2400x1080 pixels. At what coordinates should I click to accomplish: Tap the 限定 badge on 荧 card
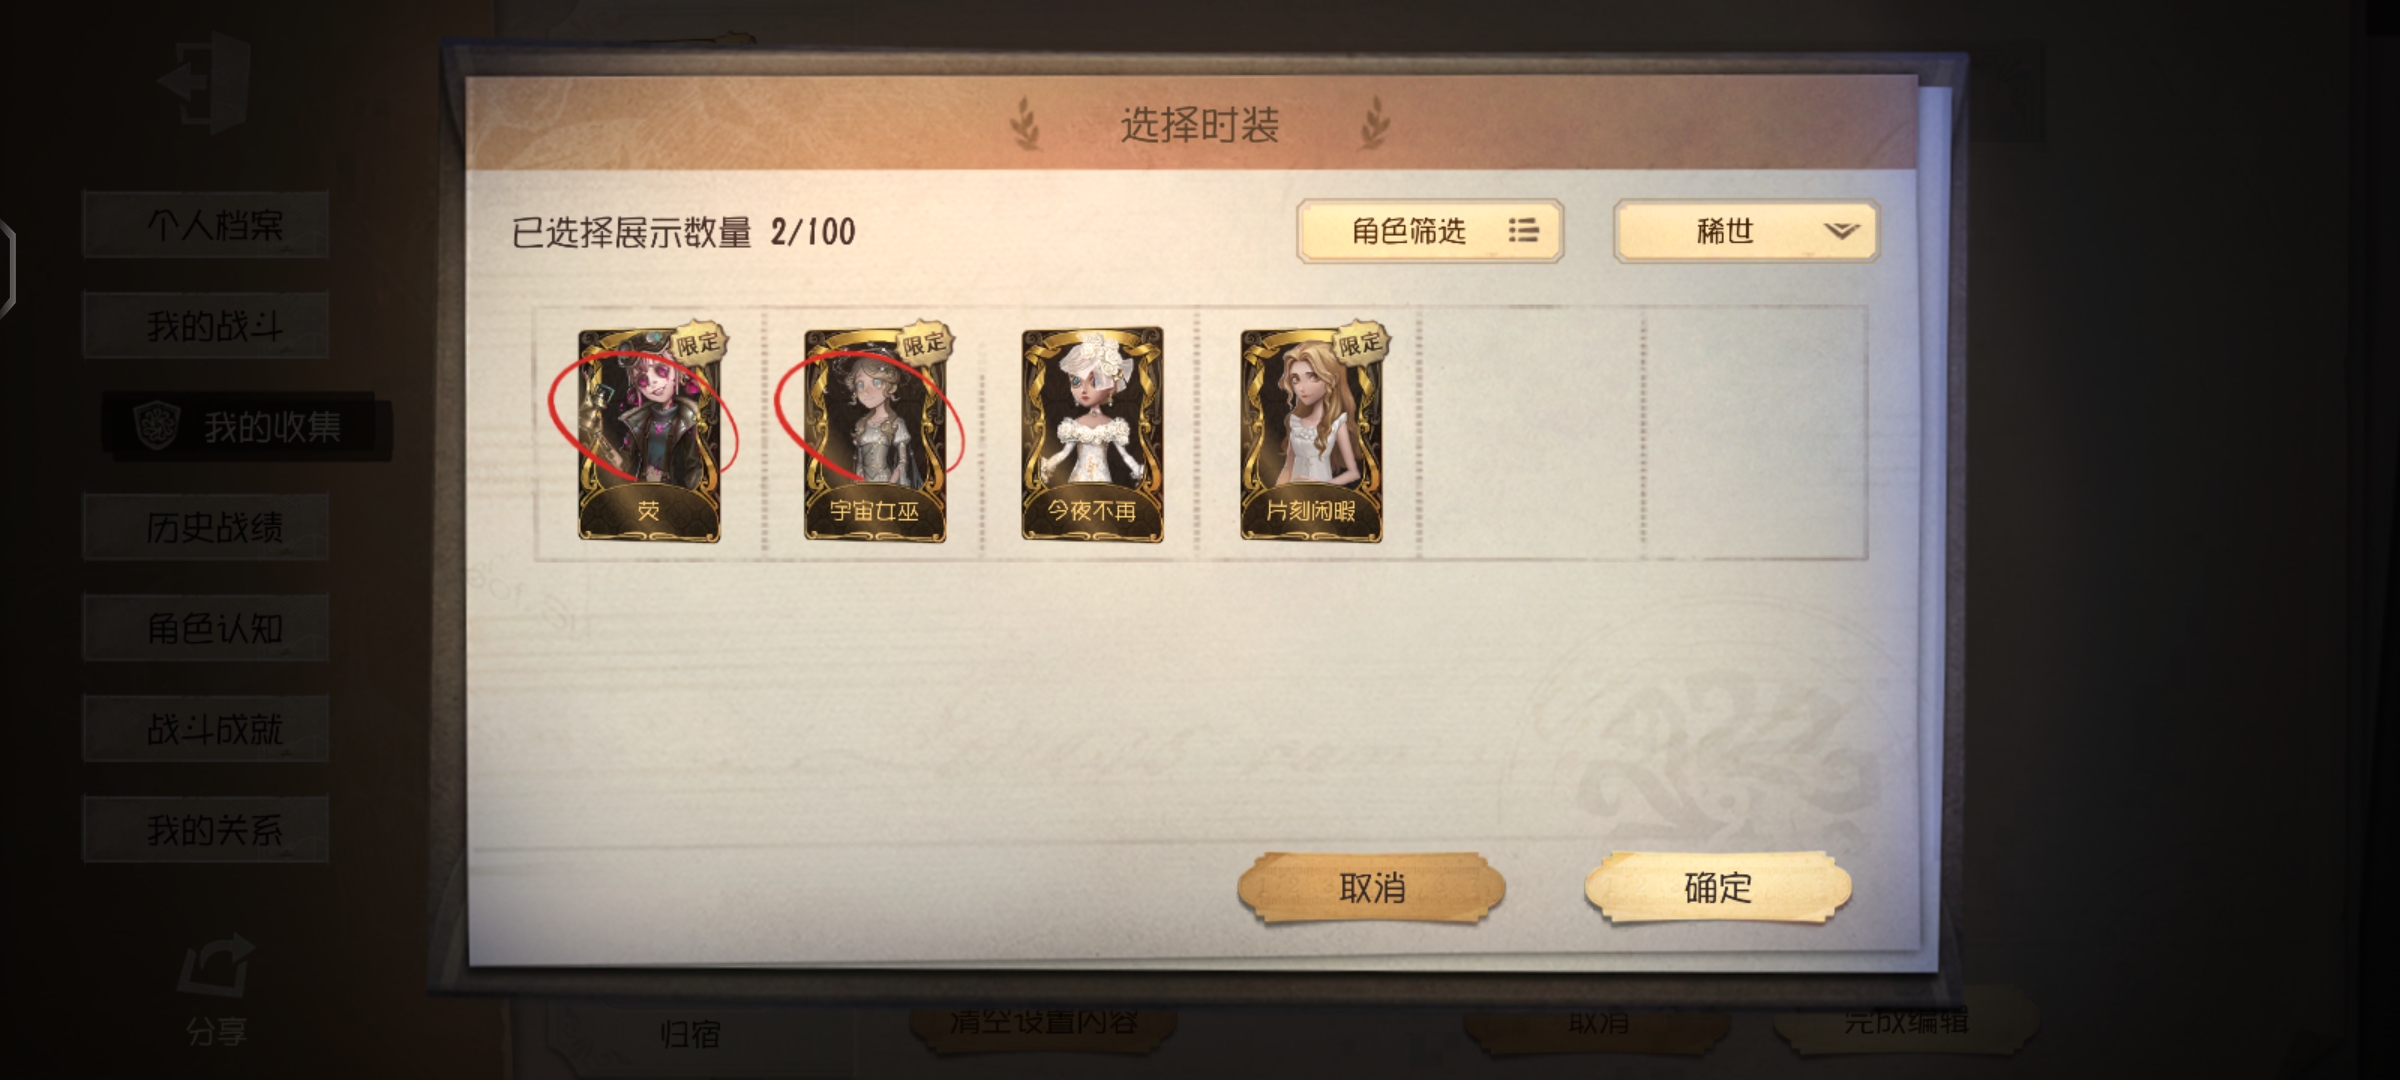click(697, 343)
